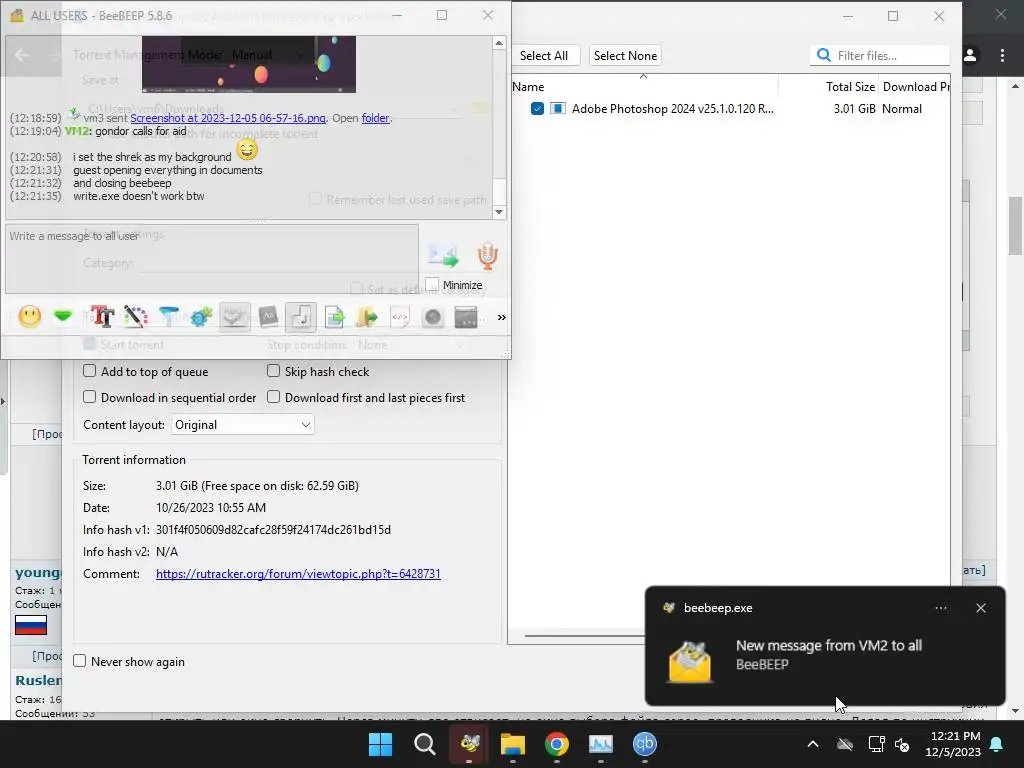The image size is (1024, 768).
Task: Open the beebeep.exe notification options (...)
Action: coord(940,608)
